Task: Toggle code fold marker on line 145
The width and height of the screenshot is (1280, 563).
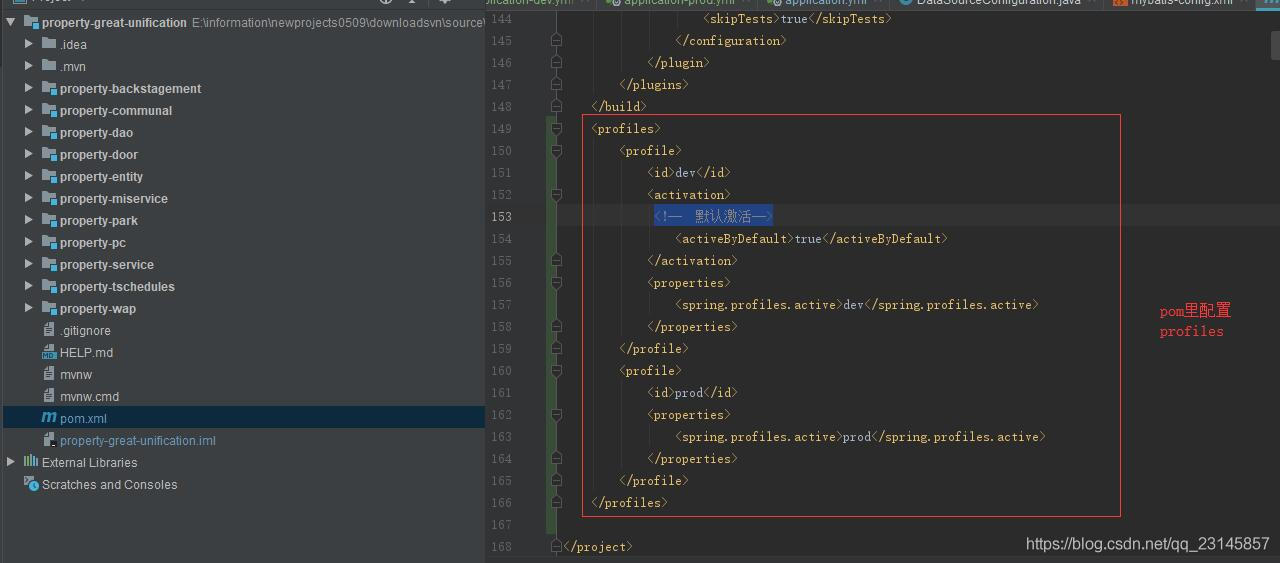Action: pos(556,40)
